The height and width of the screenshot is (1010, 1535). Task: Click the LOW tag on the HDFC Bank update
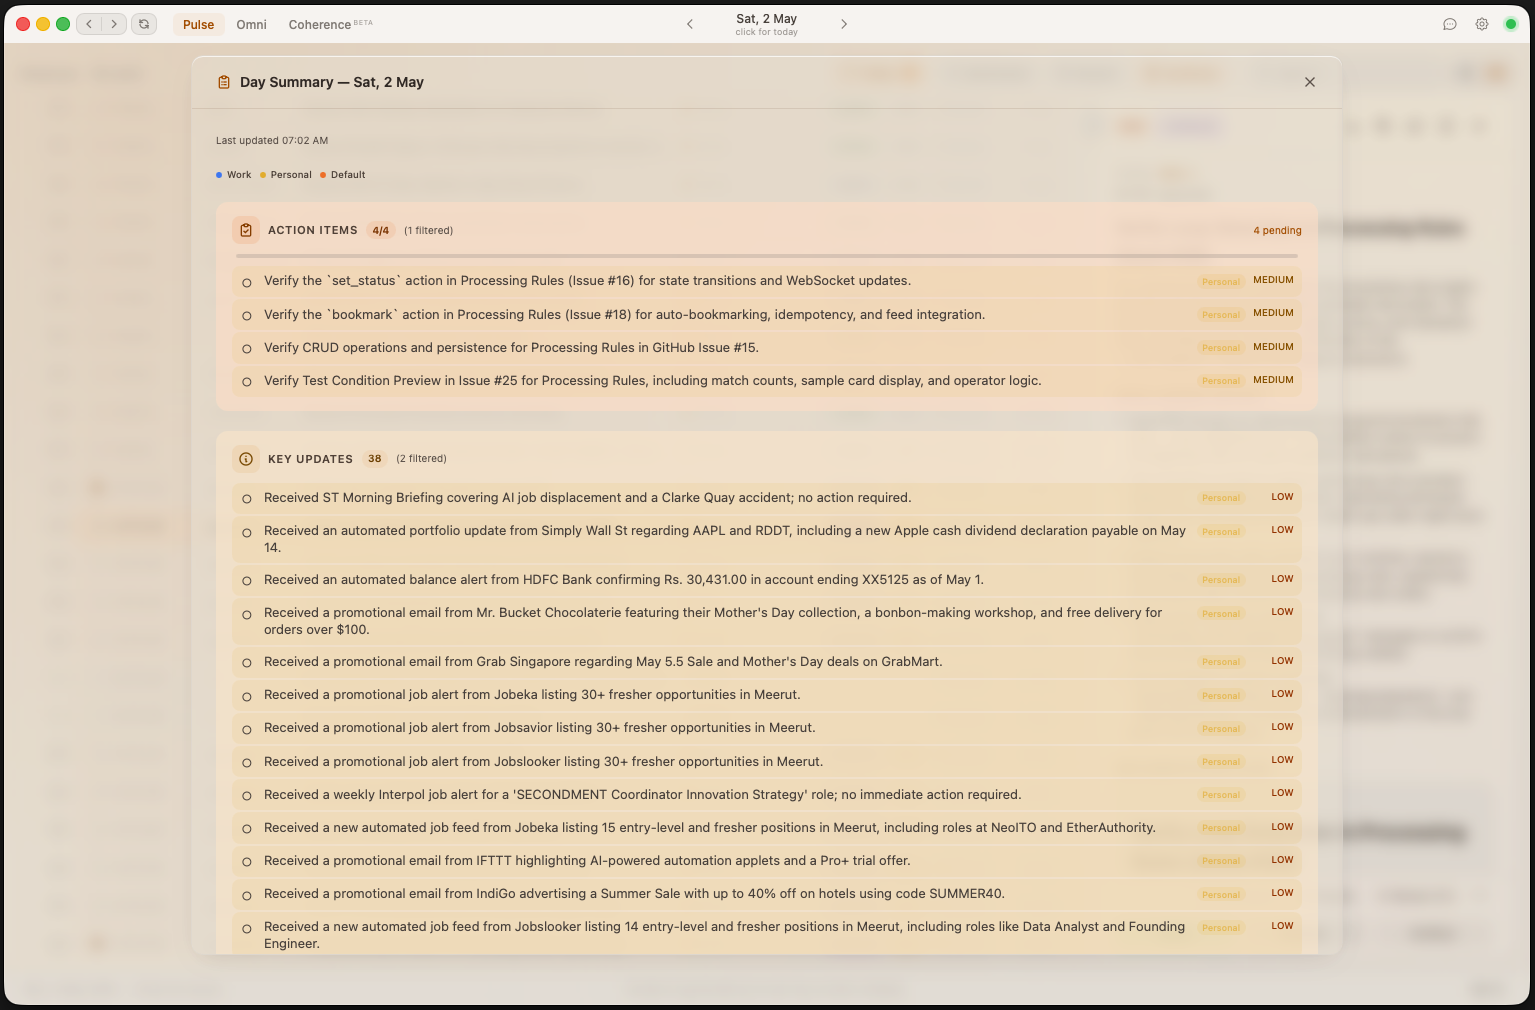(x=1282, y=579)
